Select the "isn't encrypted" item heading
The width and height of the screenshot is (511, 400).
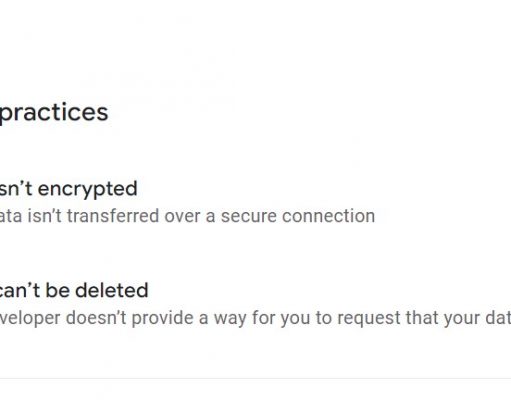point(68,189)
